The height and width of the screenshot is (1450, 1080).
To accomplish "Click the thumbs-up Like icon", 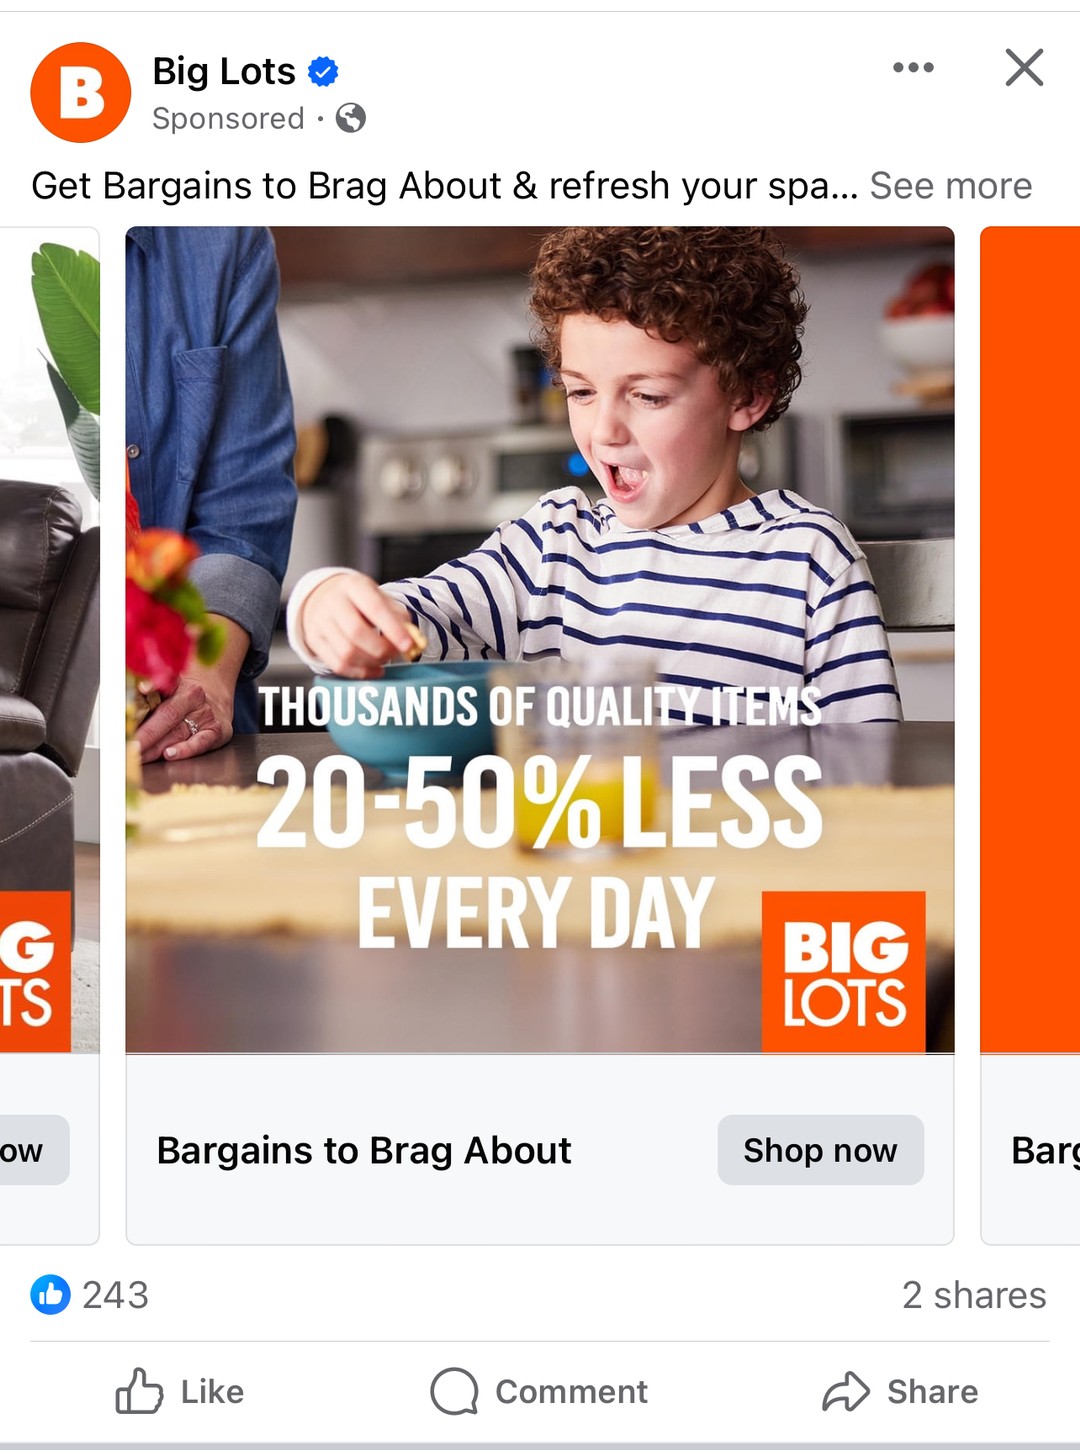I will (139, 1391).
